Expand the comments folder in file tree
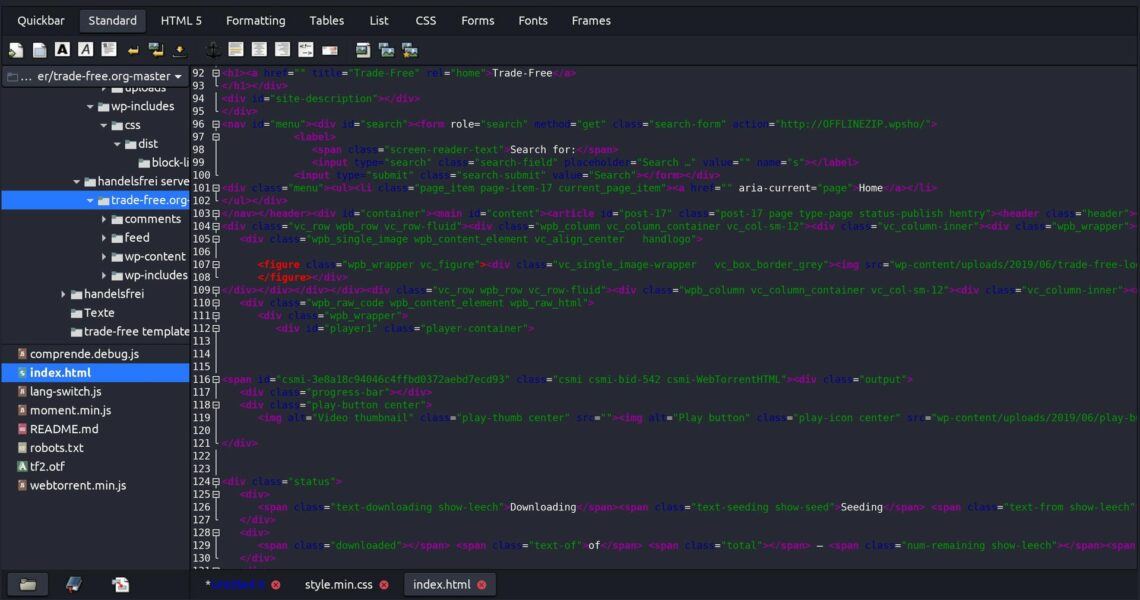Viewport: 1140px width, 600px height. click(104, 219)
